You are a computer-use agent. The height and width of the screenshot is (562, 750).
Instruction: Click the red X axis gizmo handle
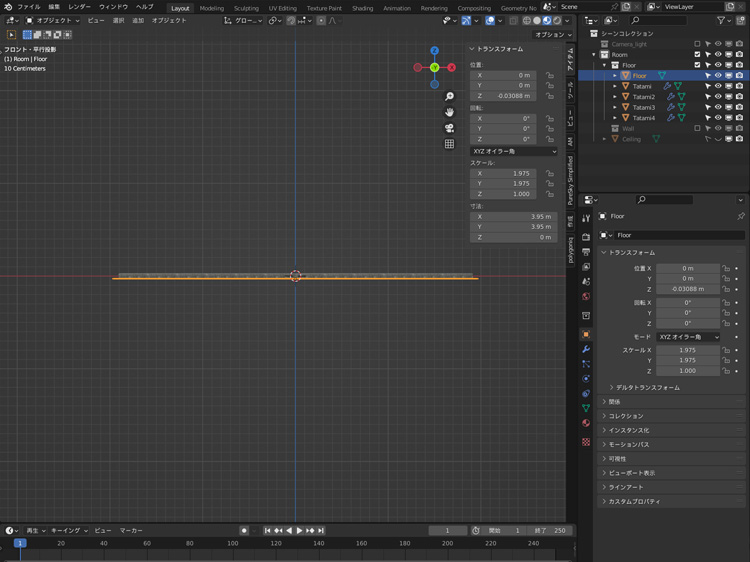pos(451,67)
